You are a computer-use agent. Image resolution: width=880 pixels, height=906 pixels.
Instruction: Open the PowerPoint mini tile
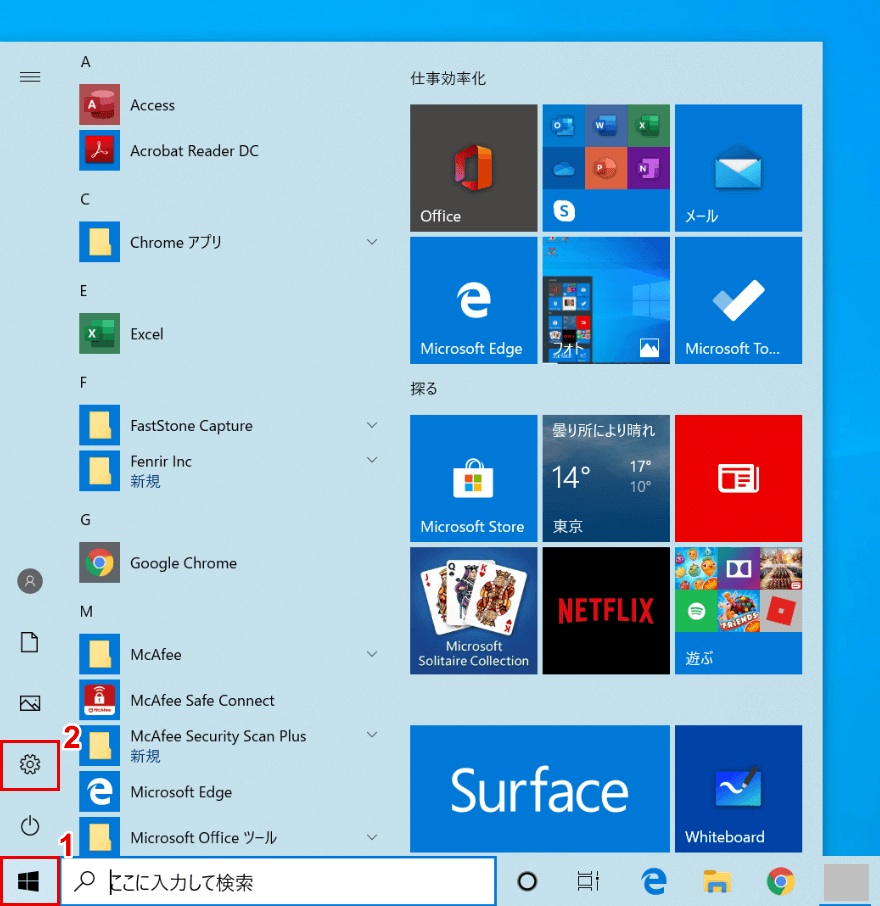pyautogui.click(x=606, y=168)
